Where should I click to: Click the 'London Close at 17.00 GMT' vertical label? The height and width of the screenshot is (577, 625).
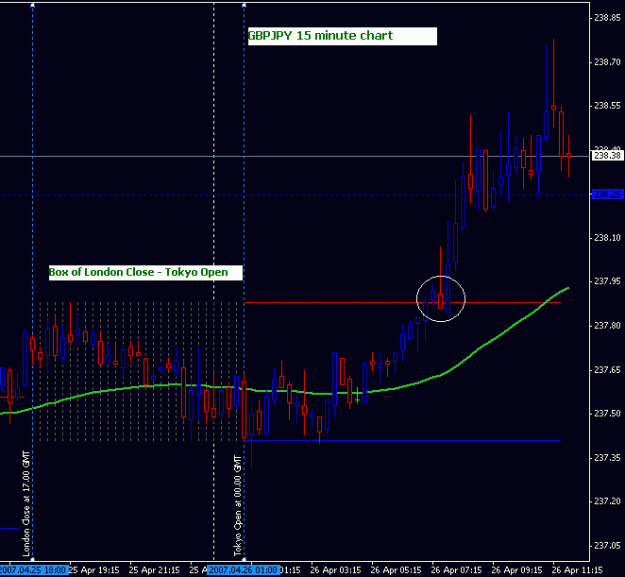[26, 504]
